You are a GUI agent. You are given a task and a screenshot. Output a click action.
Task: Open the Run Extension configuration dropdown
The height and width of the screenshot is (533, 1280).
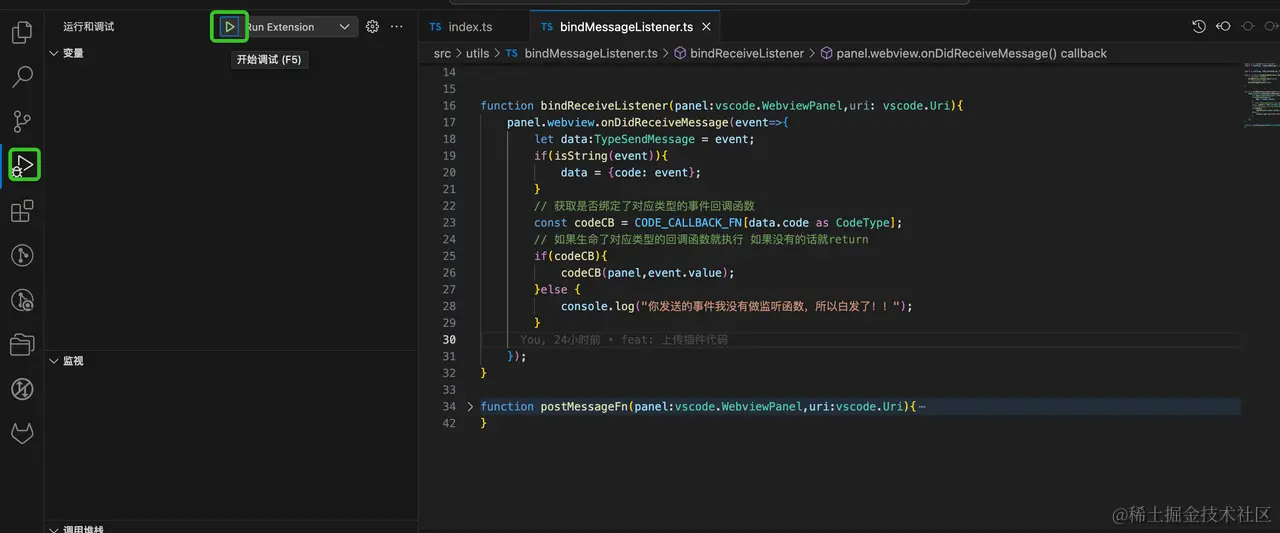[299, 27]
